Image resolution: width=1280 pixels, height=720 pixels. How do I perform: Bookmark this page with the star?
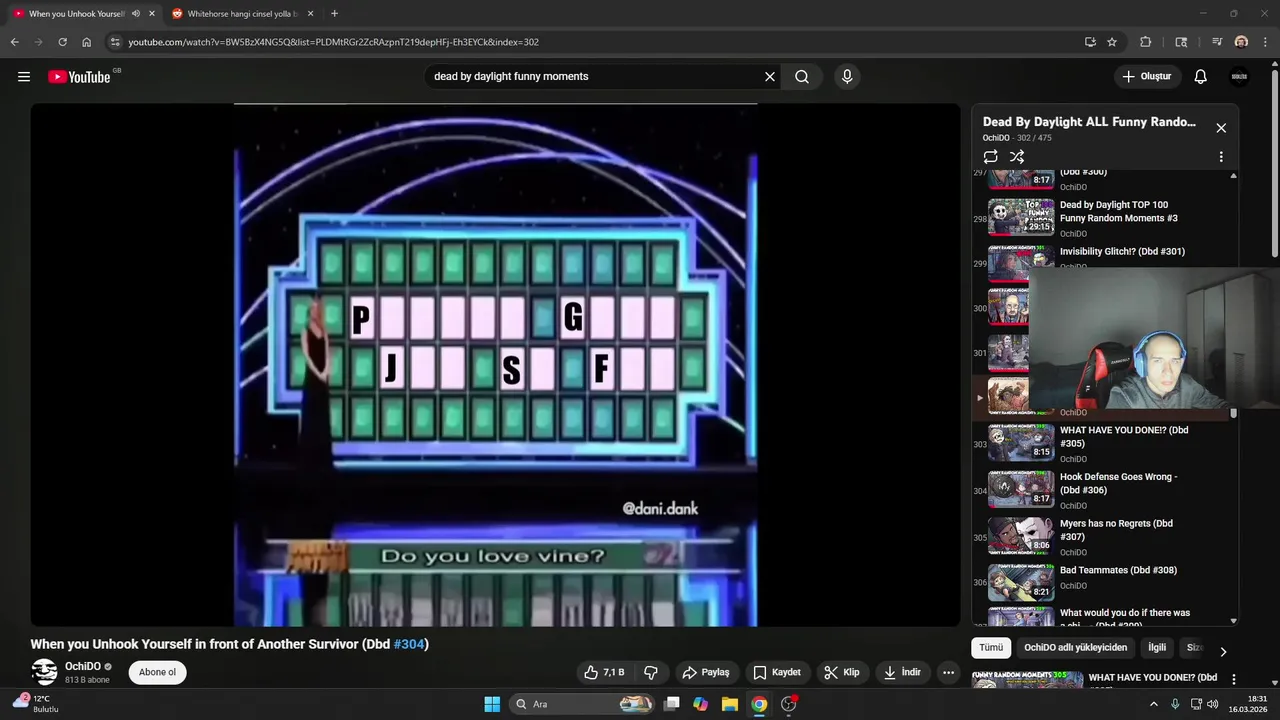1112,42
